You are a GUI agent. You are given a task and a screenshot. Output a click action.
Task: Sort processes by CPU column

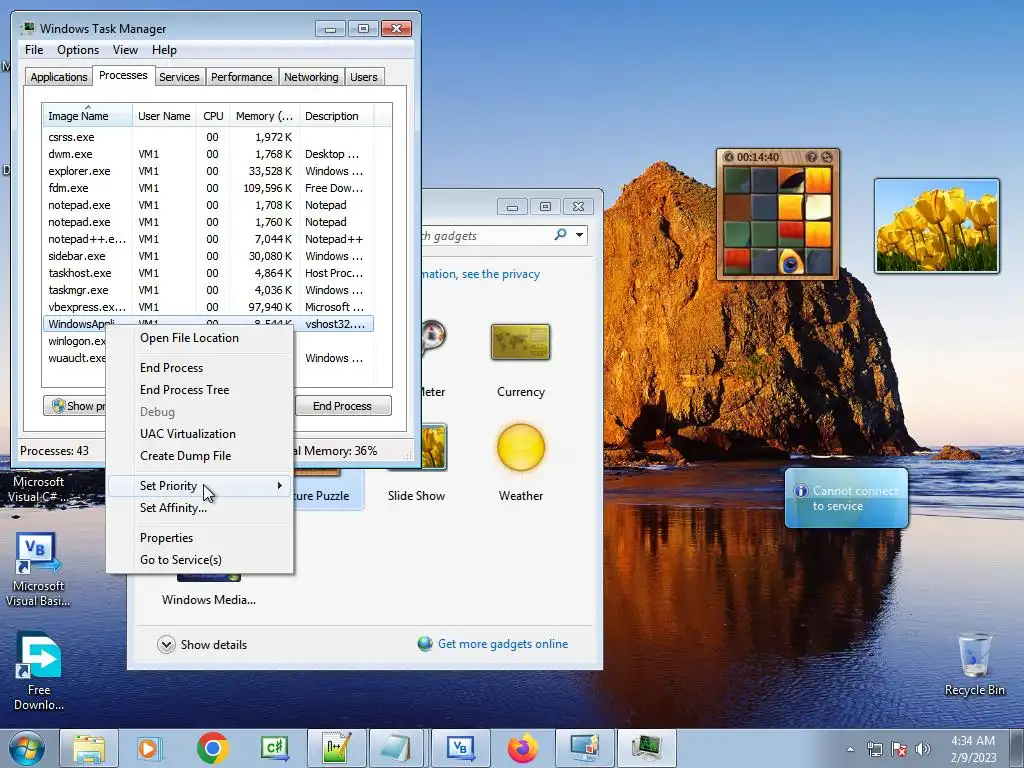(x=213, y=116)
